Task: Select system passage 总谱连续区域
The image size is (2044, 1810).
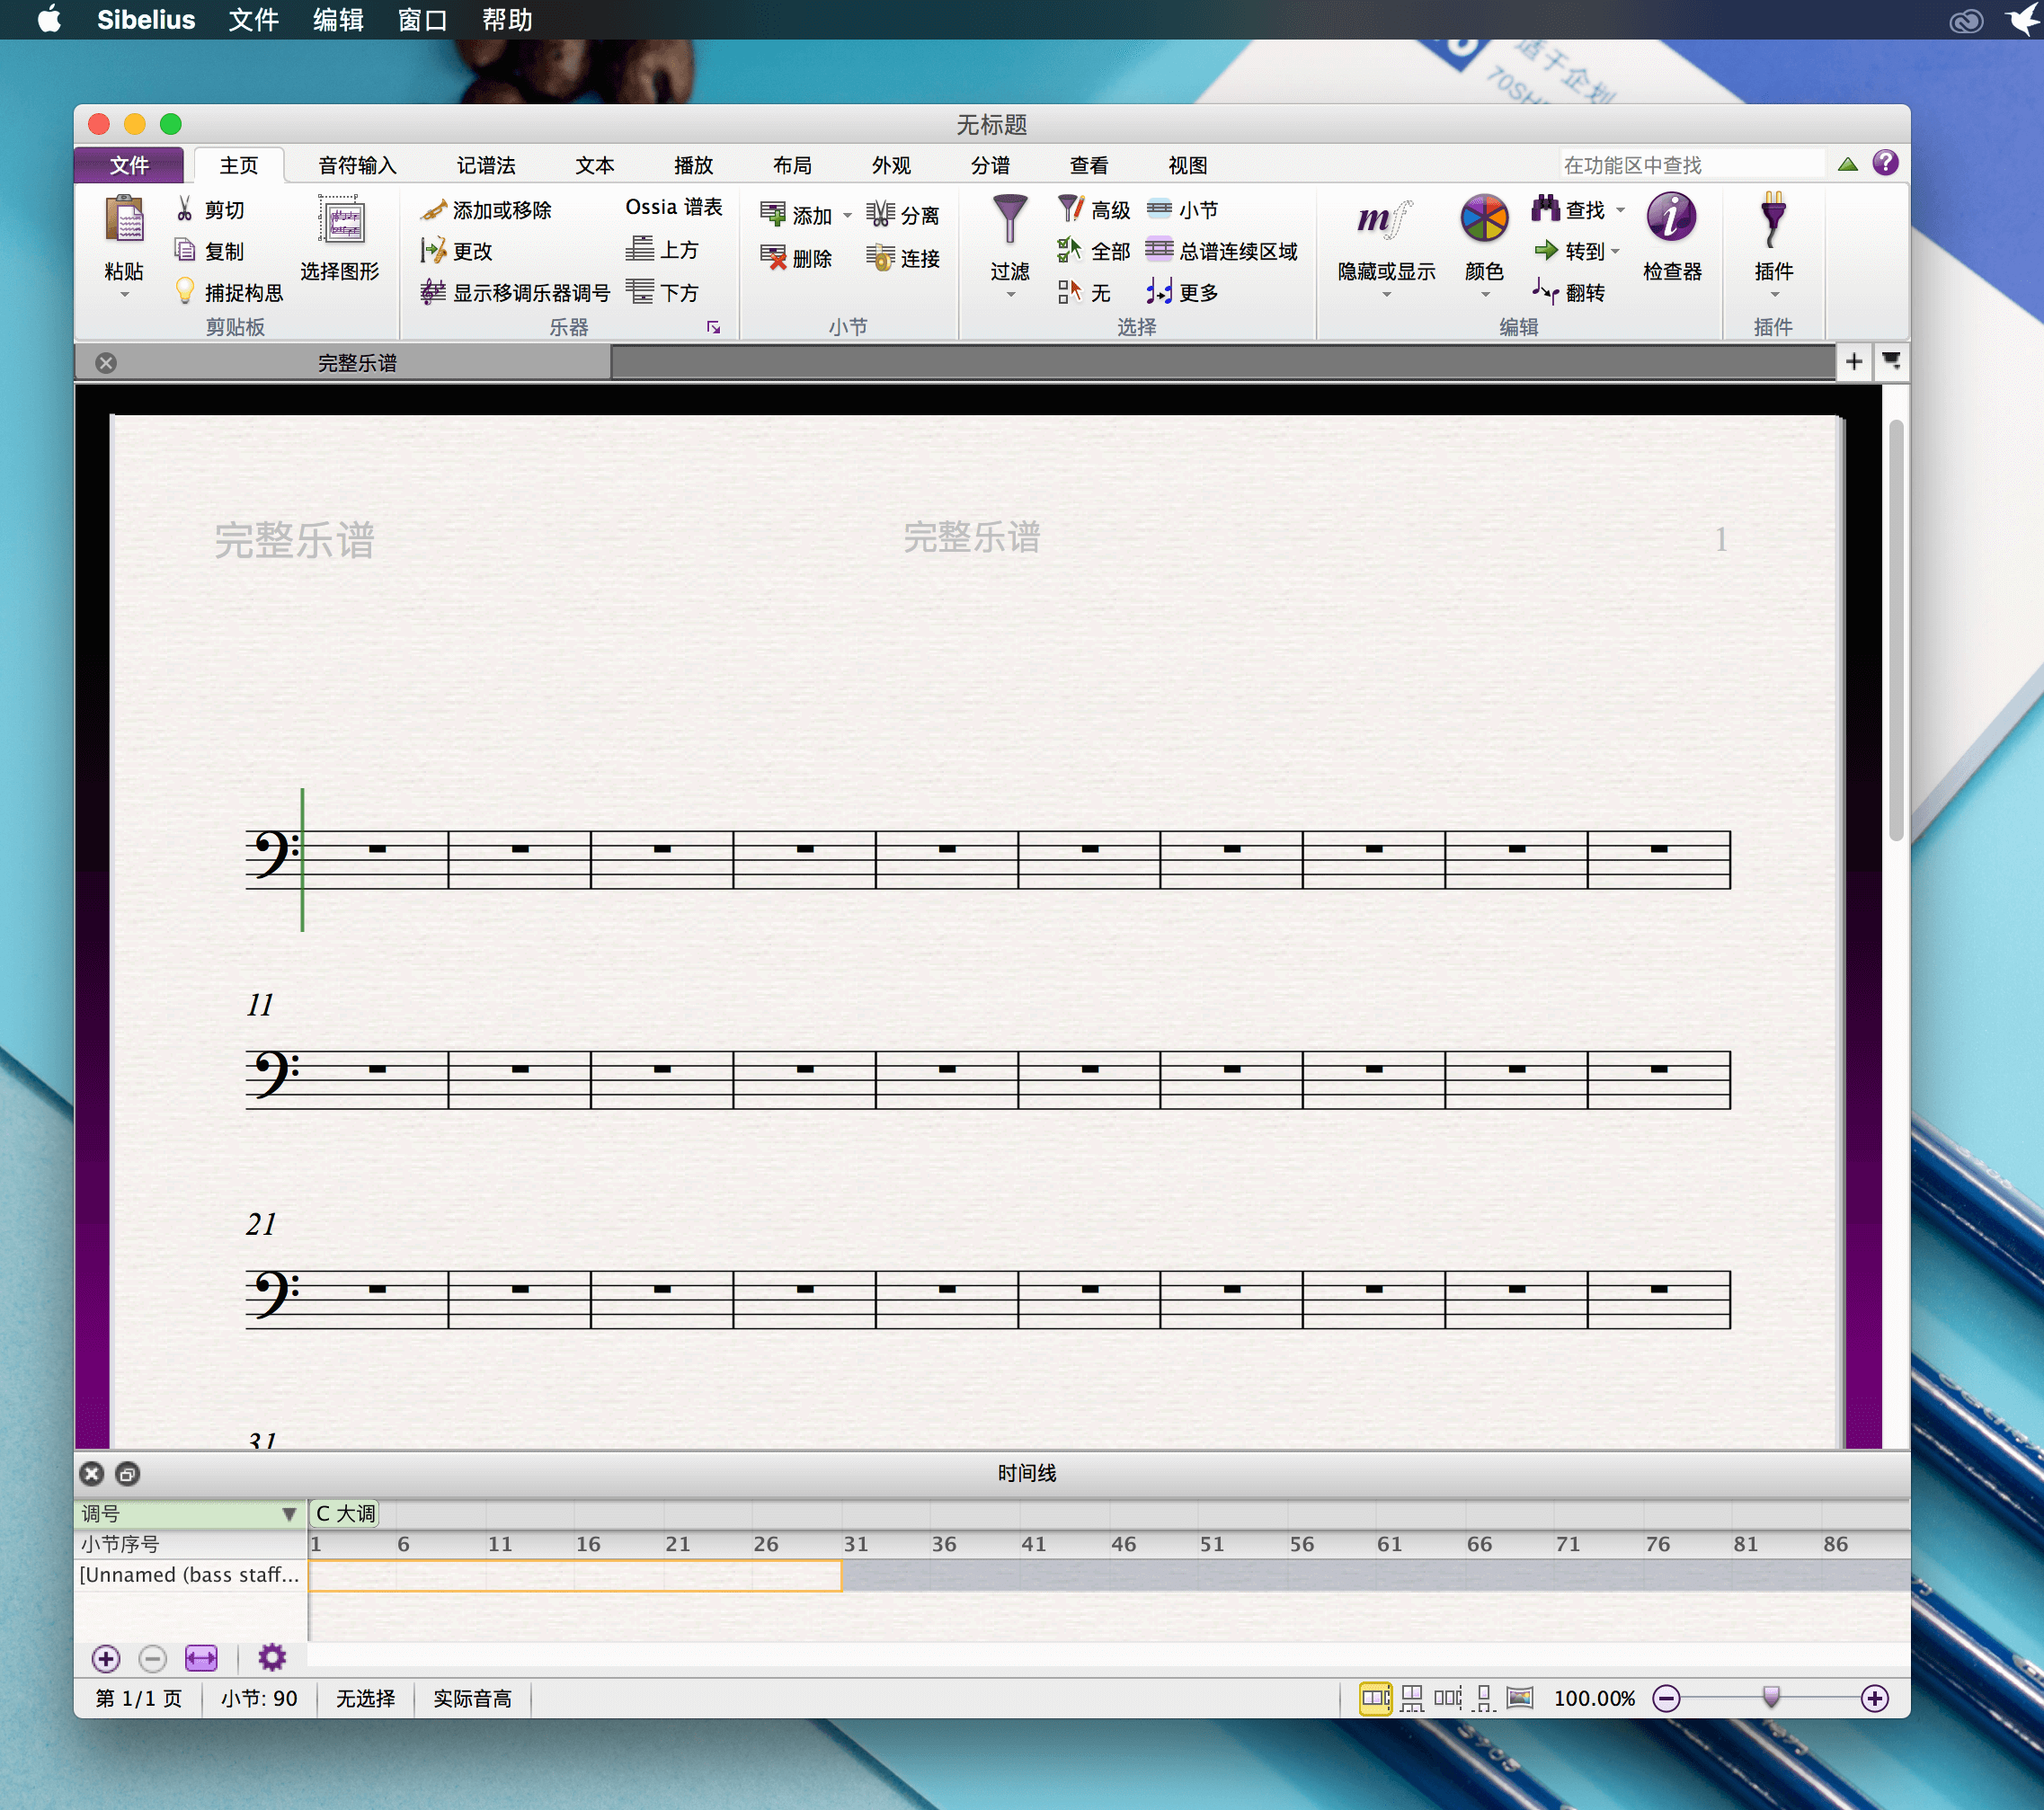Action: tap(1159, 249)
